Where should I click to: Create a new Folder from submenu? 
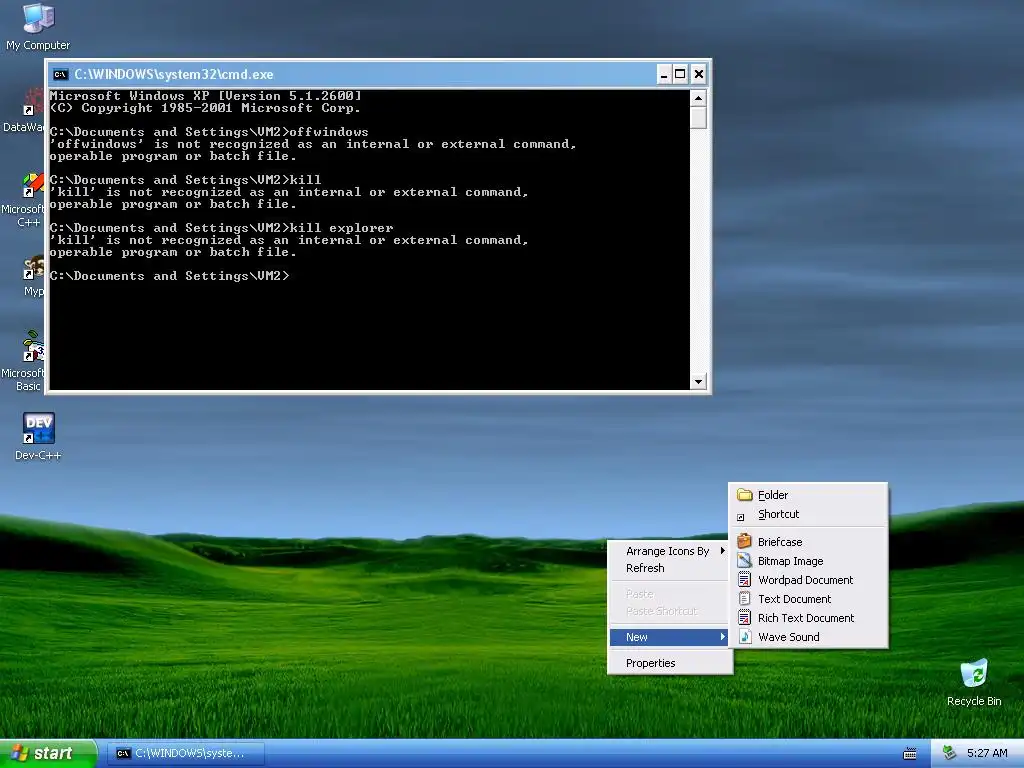click(x=808, y=495)
